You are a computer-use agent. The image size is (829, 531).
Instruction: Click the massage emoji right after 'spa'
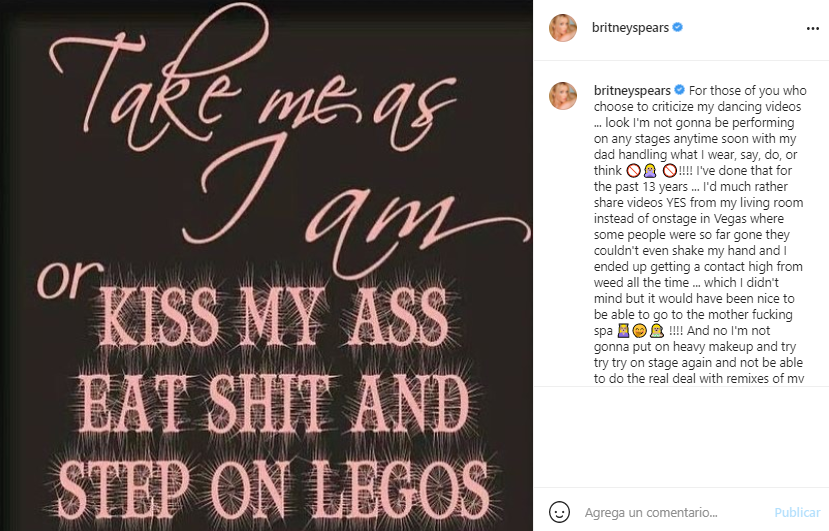coord(622,330)
